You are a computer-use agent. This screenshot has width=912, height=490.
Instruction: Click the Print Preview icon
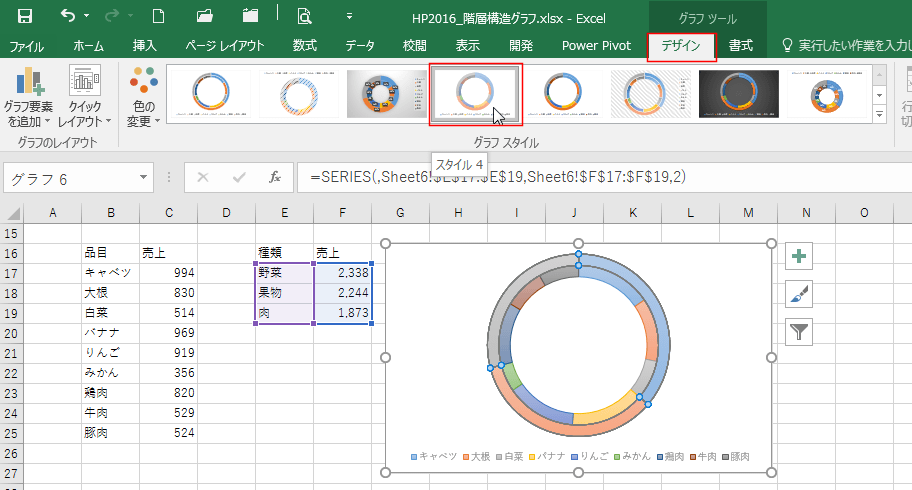click(x=304, y=16)
